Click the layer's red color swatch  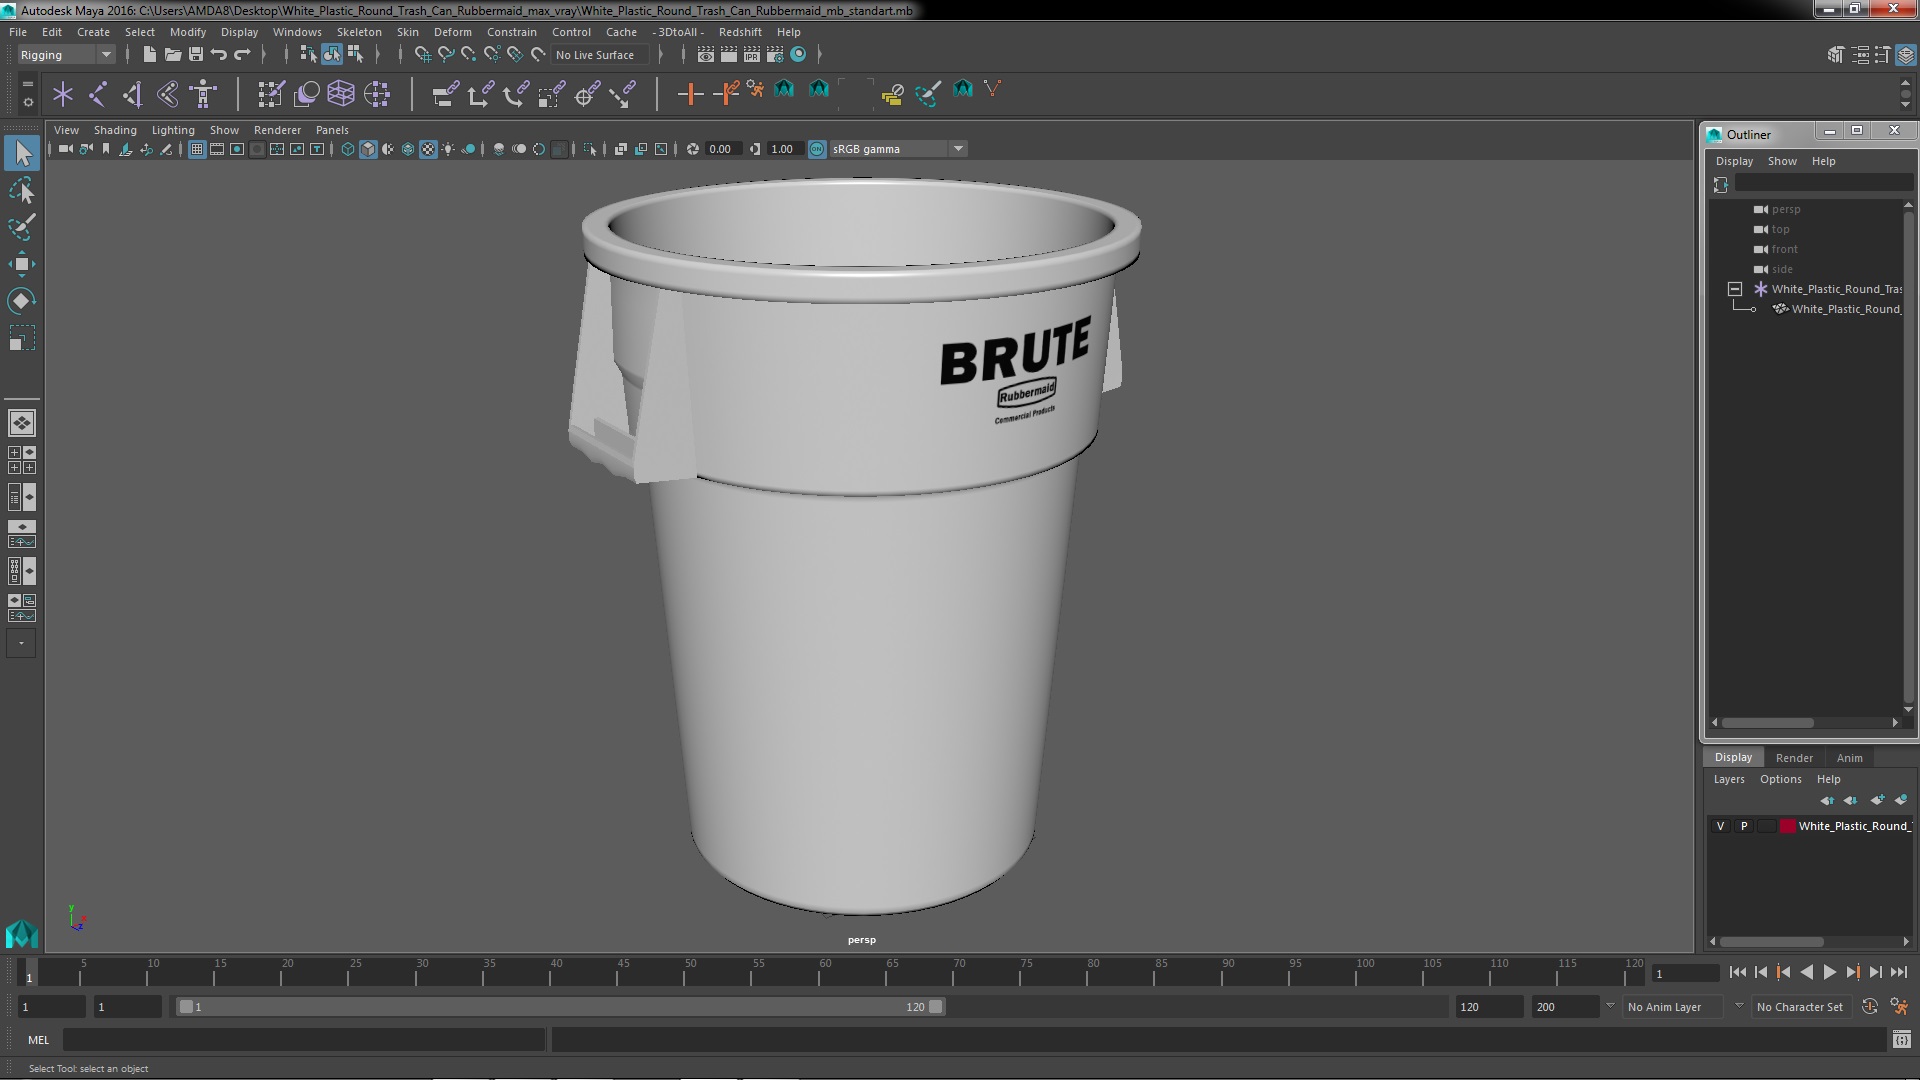tap(1788, 826)
